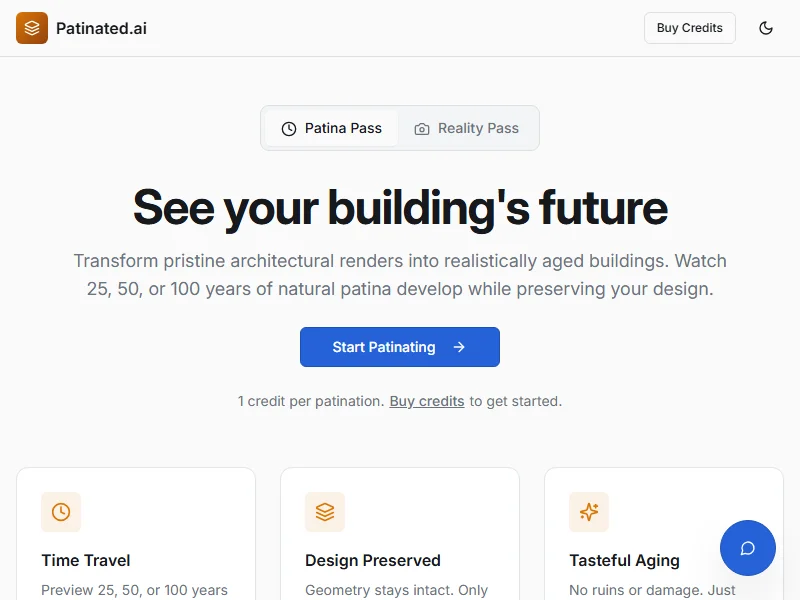The width and height of the screenshot is (800, 600).
Task: Click the arrow icon on Start Patinating
Action: pyautogui.click(x=459, y=347)
